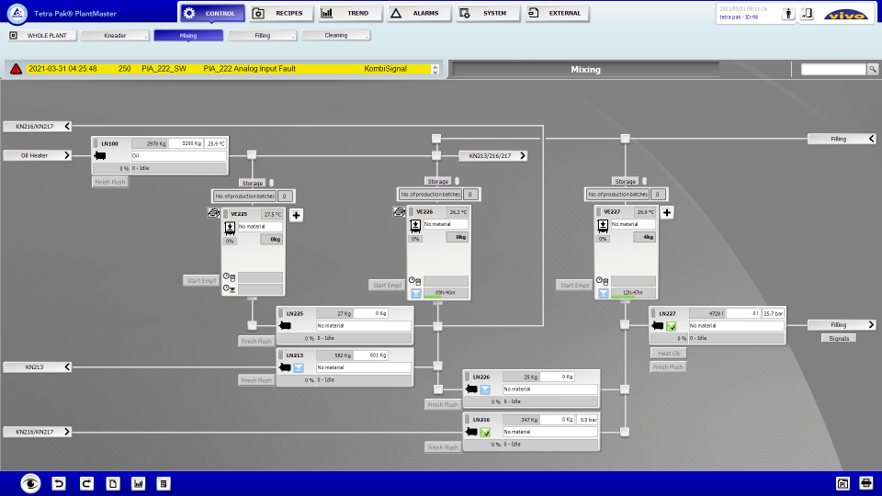Viewport: 882px width, 496px height.
Task: Click the agitator icon left of VE226
Action: [400, 212]
